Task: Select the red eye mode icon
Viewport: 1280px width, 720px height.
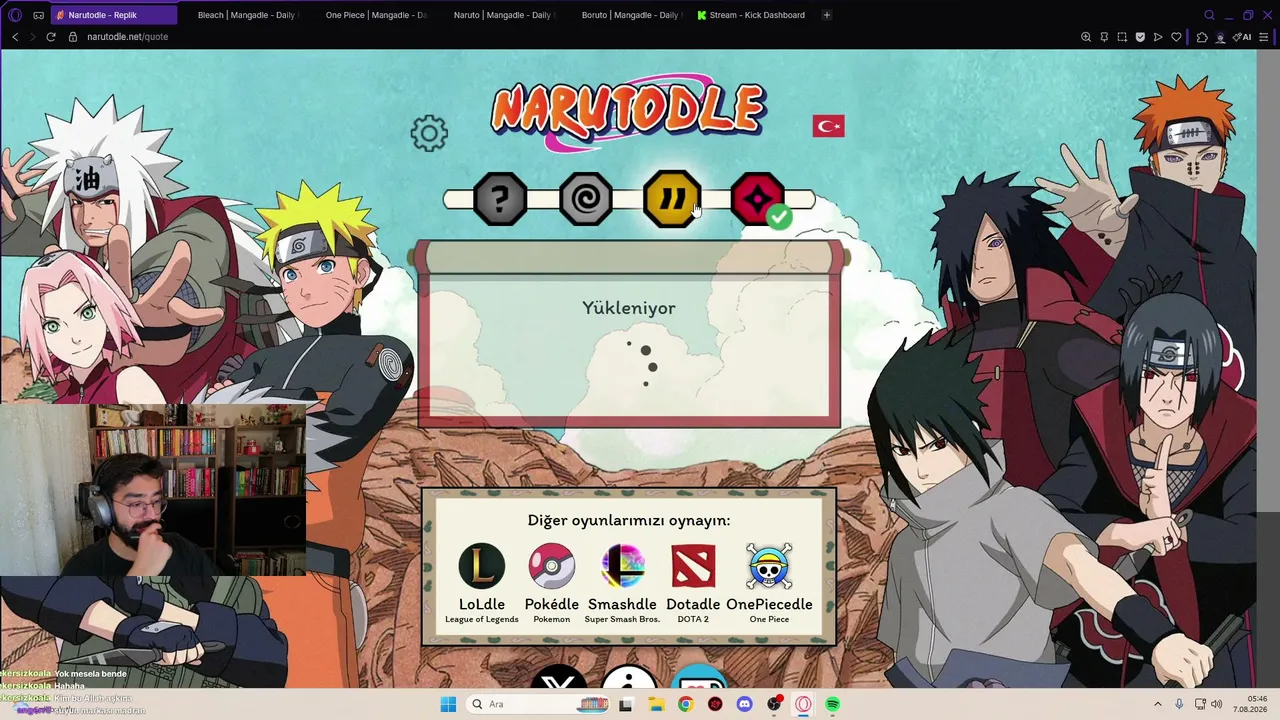Action: click(x=758, y=199)
